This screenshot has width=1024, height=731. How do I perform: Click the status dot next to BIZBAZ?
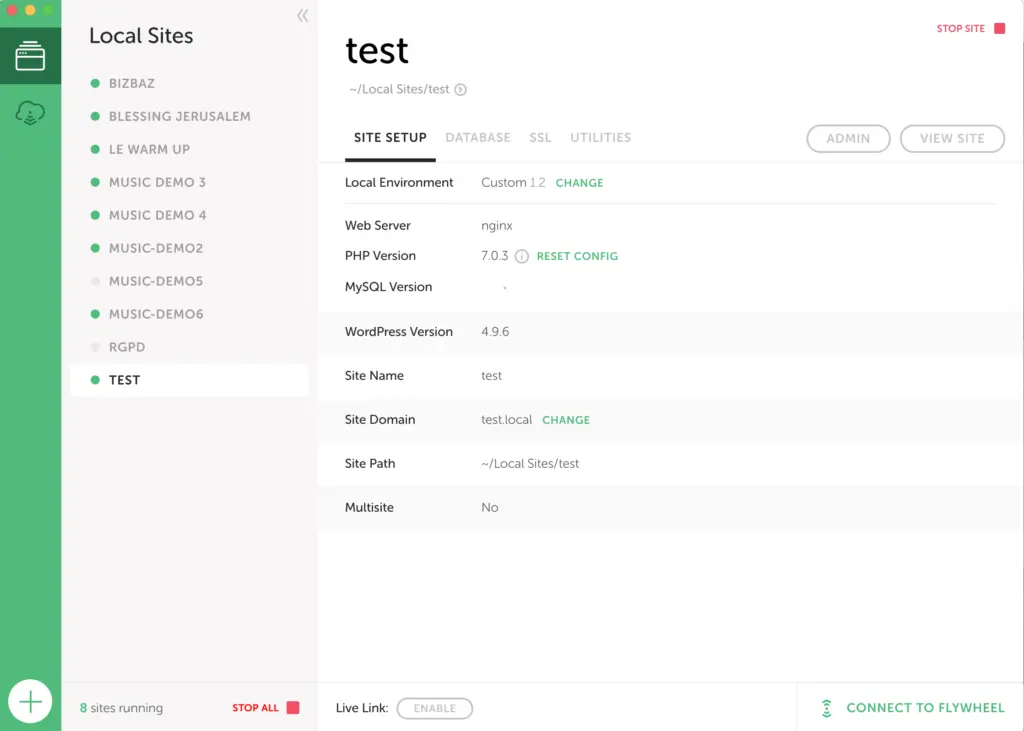(x=95, y=84)
